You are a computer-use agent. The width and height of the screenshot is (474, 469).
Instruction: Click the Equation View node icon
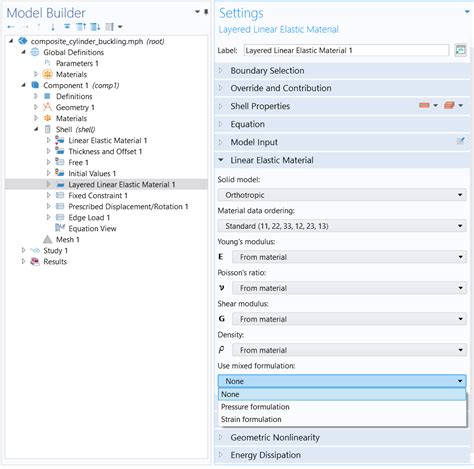coord(60,228)
